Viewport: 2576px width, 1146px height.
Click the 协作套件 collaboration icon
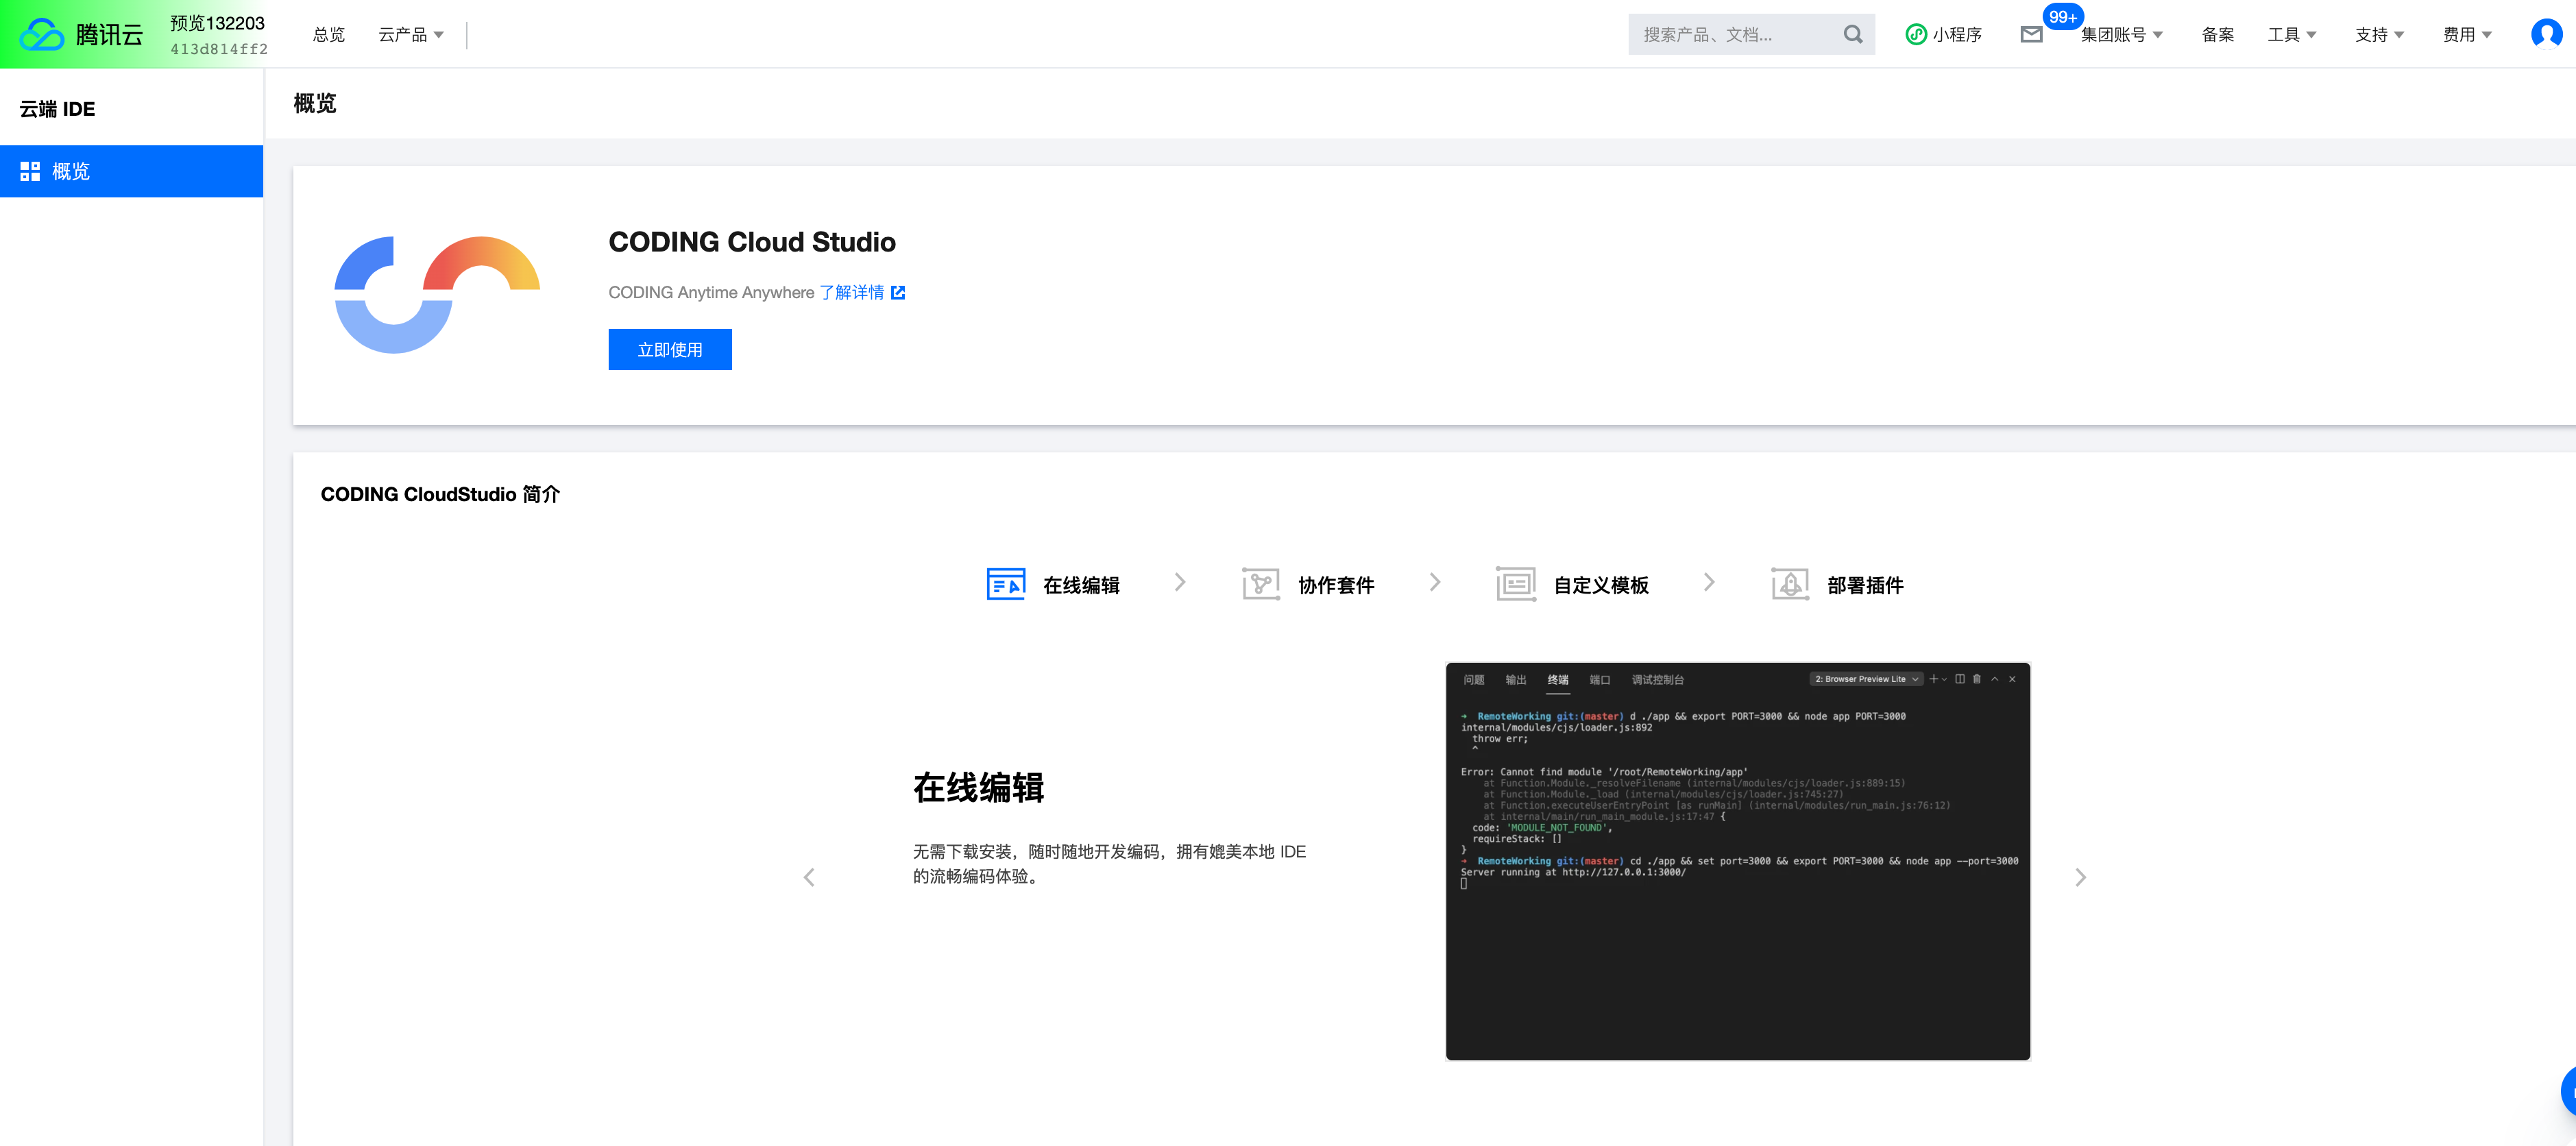[1261, 584]
